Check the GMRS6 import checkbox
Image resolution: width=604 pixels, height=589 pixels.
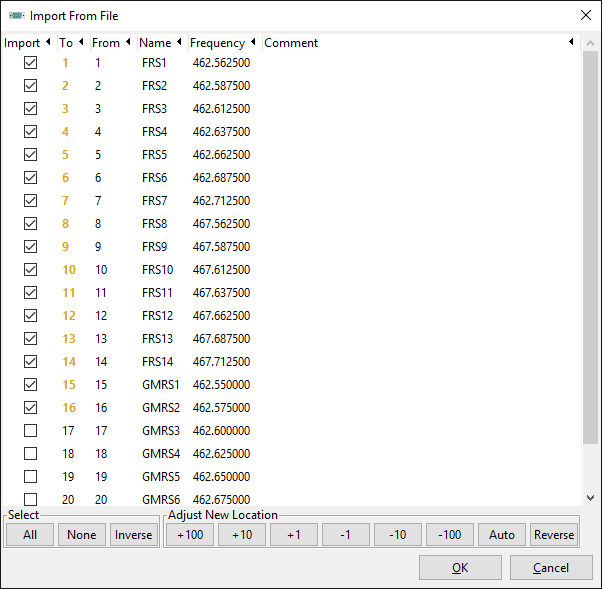pyautogui.click(x=30, y=500)
